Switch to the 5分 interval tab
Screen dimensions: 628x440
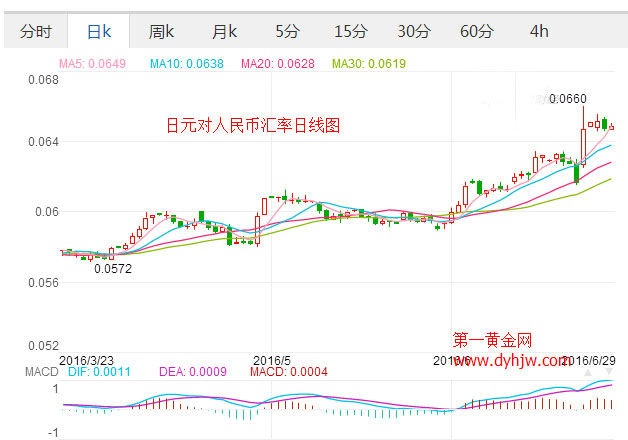pos(287,31)
